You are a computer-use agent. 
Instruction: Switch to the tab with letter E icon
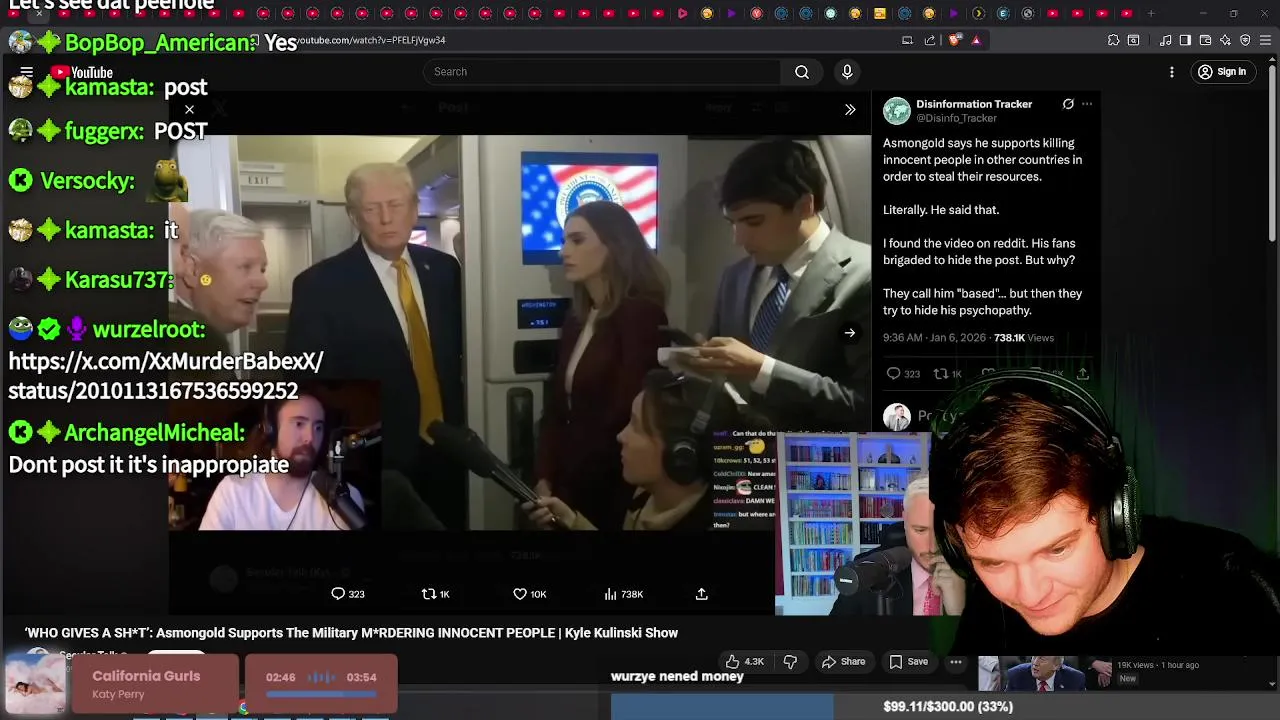[1003, 13]
